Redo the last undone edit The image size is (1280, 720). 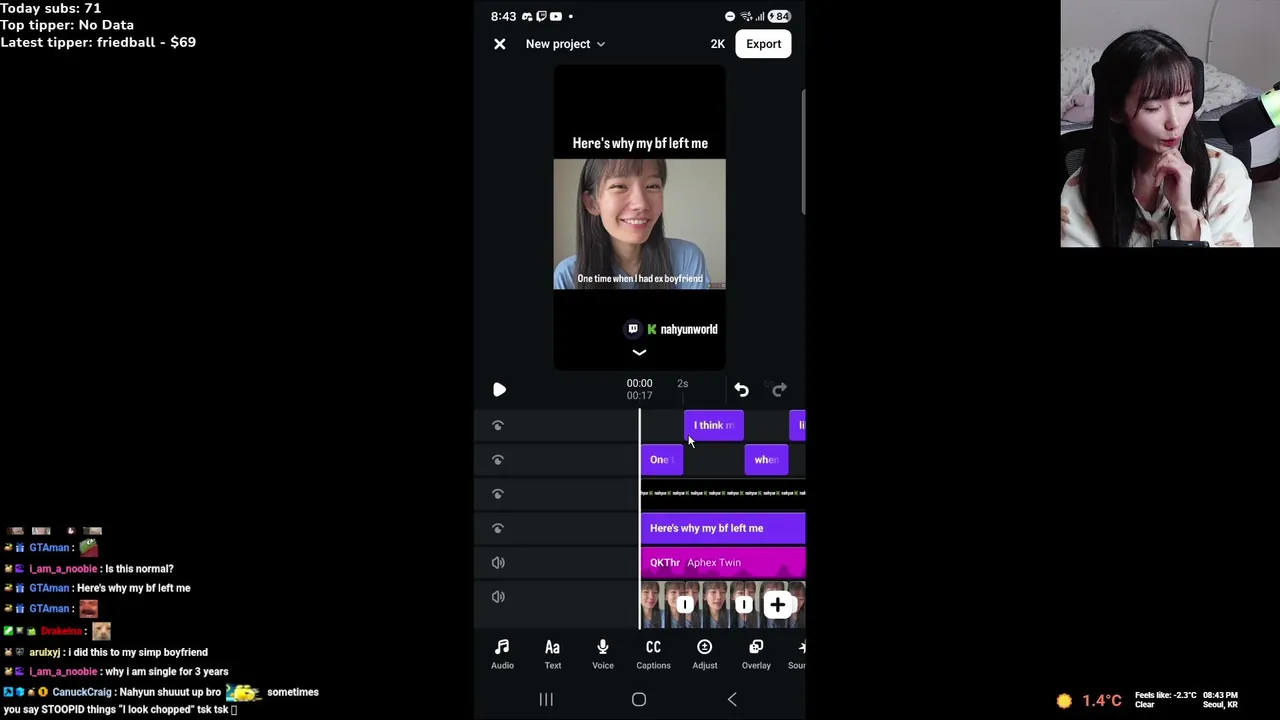tap(779, 389)
